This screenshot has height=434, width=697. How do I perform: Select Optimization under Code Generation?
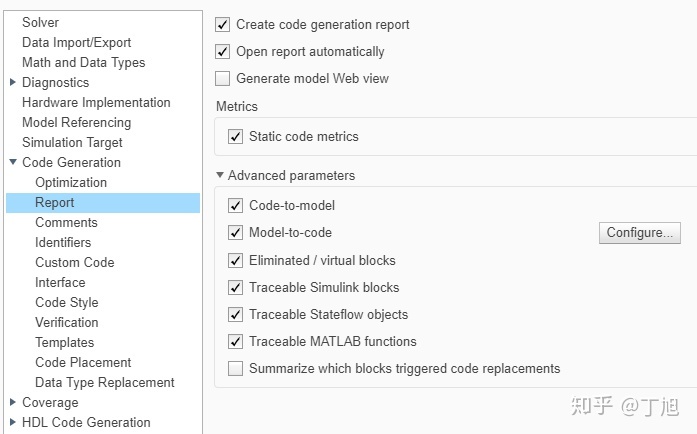[71, 182]
